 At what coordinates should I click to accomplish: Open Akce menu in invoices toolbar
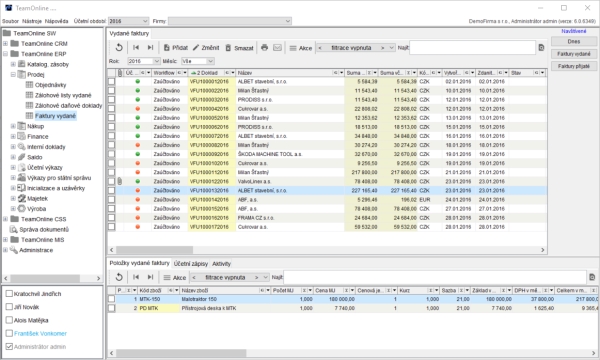[x=301, y=48]
